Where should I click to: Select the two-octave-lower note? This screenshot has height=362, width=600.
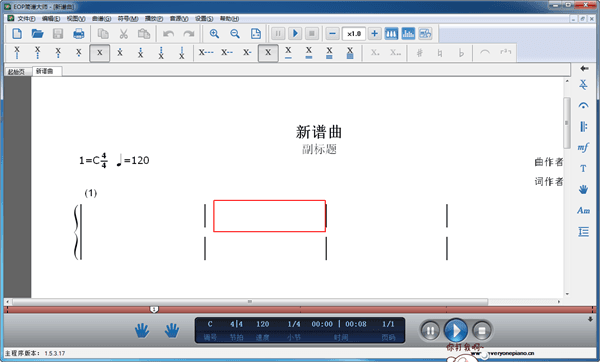tap(58, 53)
